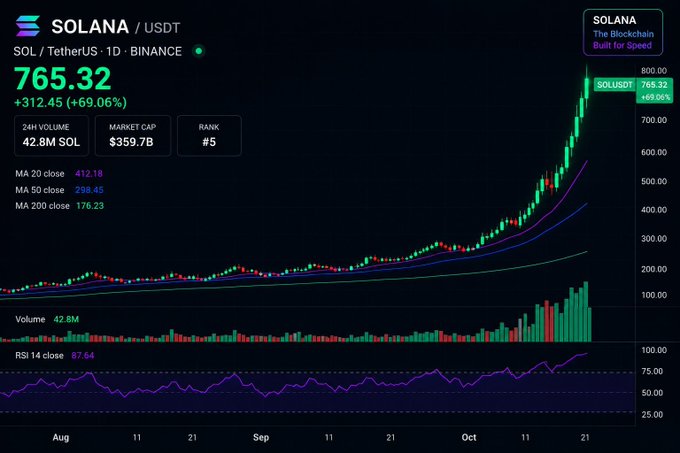Click the RSI 50.00 axis label
This screenshot has width=680, height=453.
(652, 393)
